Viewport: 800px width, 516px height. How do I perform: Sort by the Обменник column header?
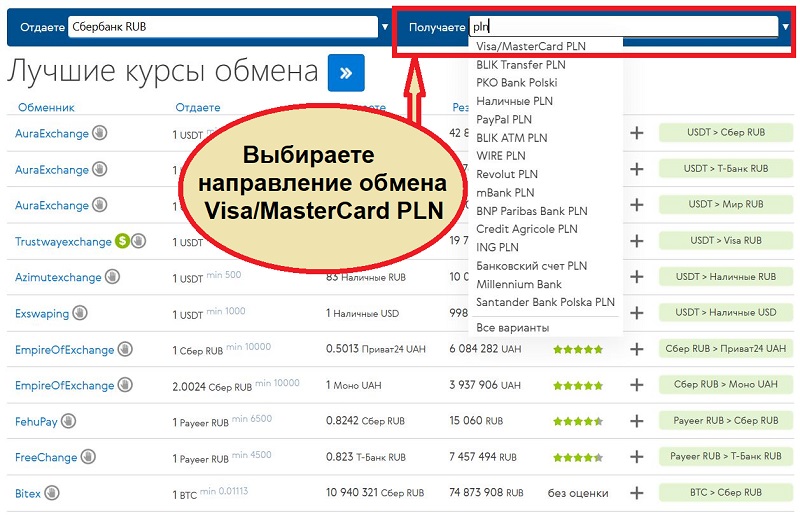click(x=46, y=107)
